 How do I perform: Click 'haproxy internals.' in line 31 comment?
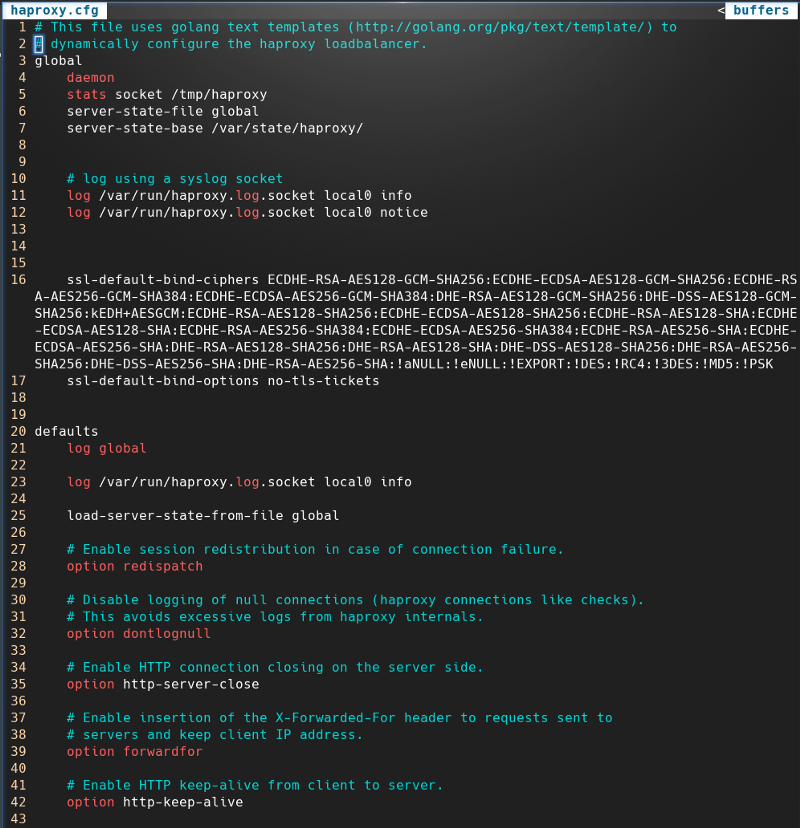[412, 617]
